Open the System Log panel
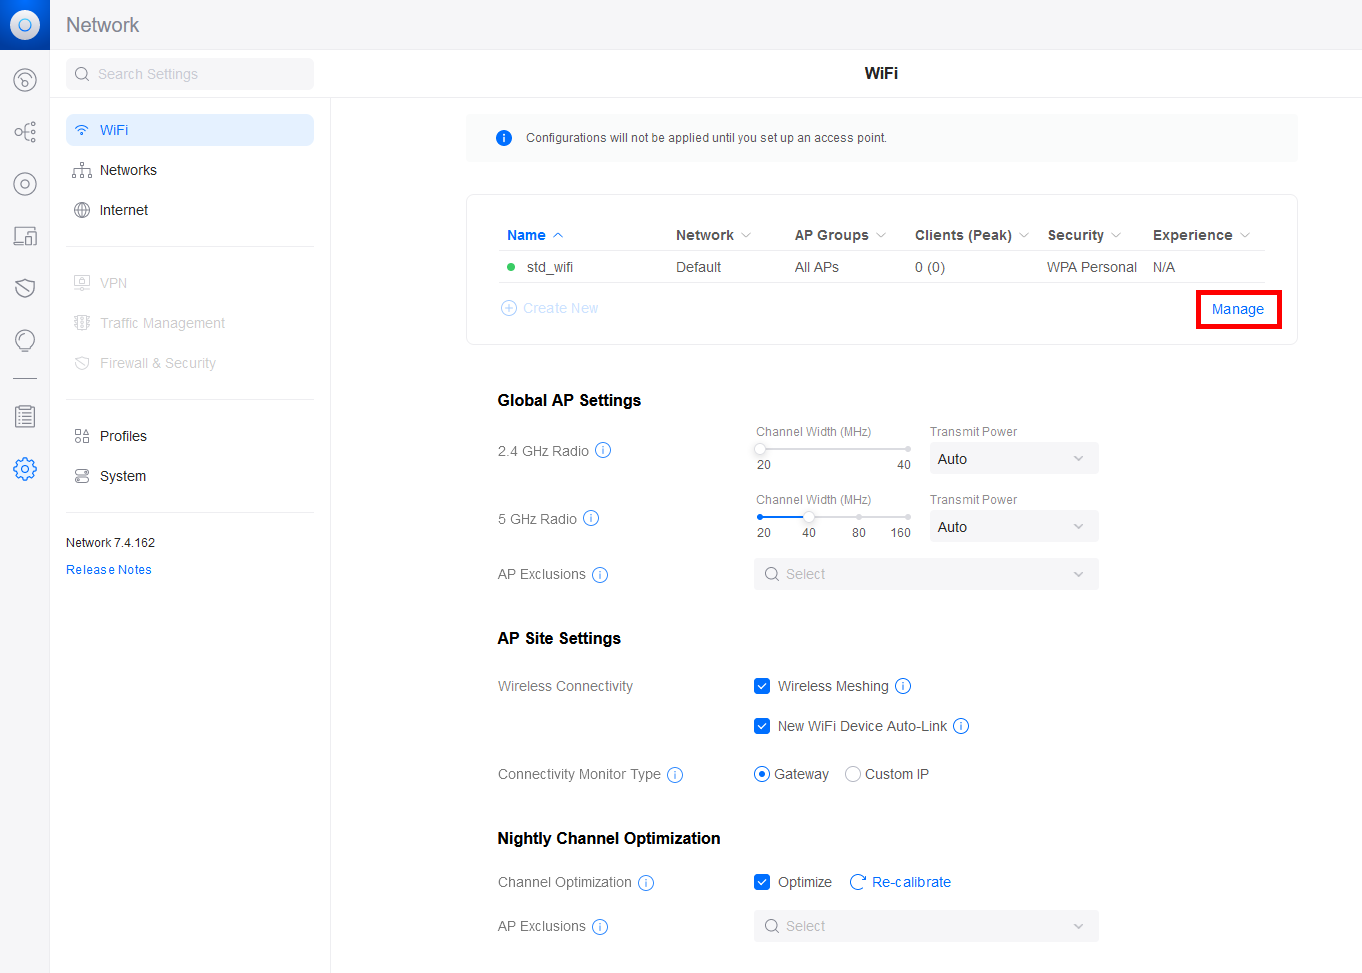 pyautogui.click(x=25, y=415)
